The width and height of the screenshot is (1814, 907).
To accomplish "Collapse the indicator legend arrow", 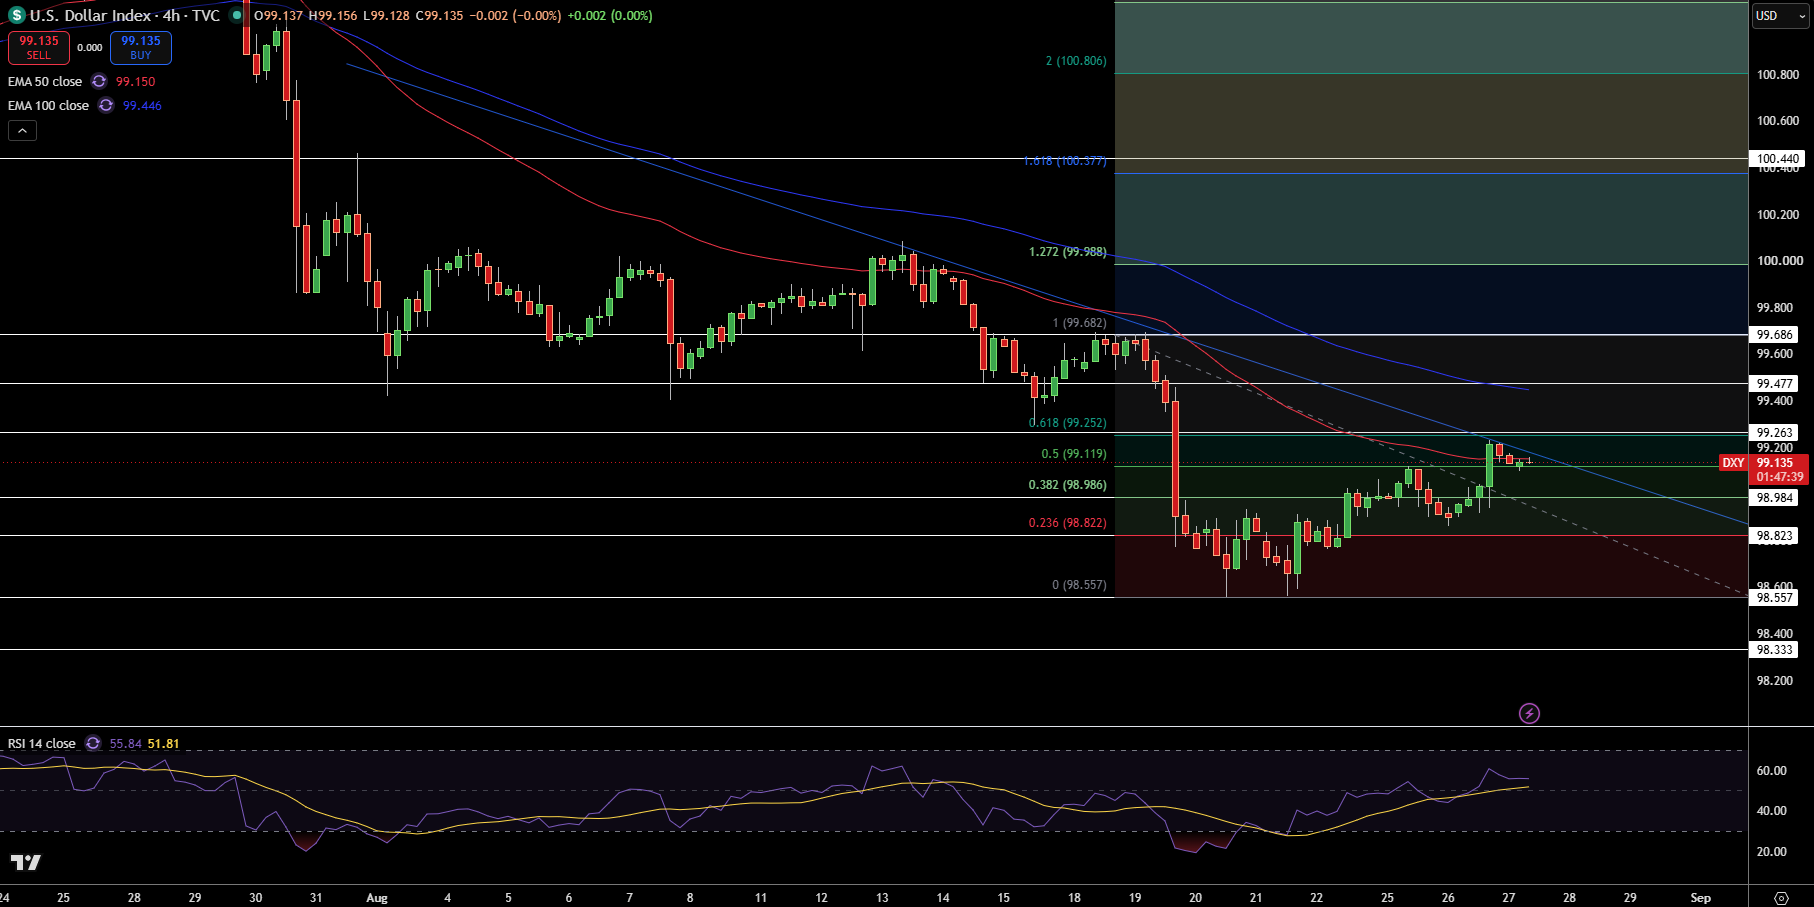I will click(x=22, y=130).
